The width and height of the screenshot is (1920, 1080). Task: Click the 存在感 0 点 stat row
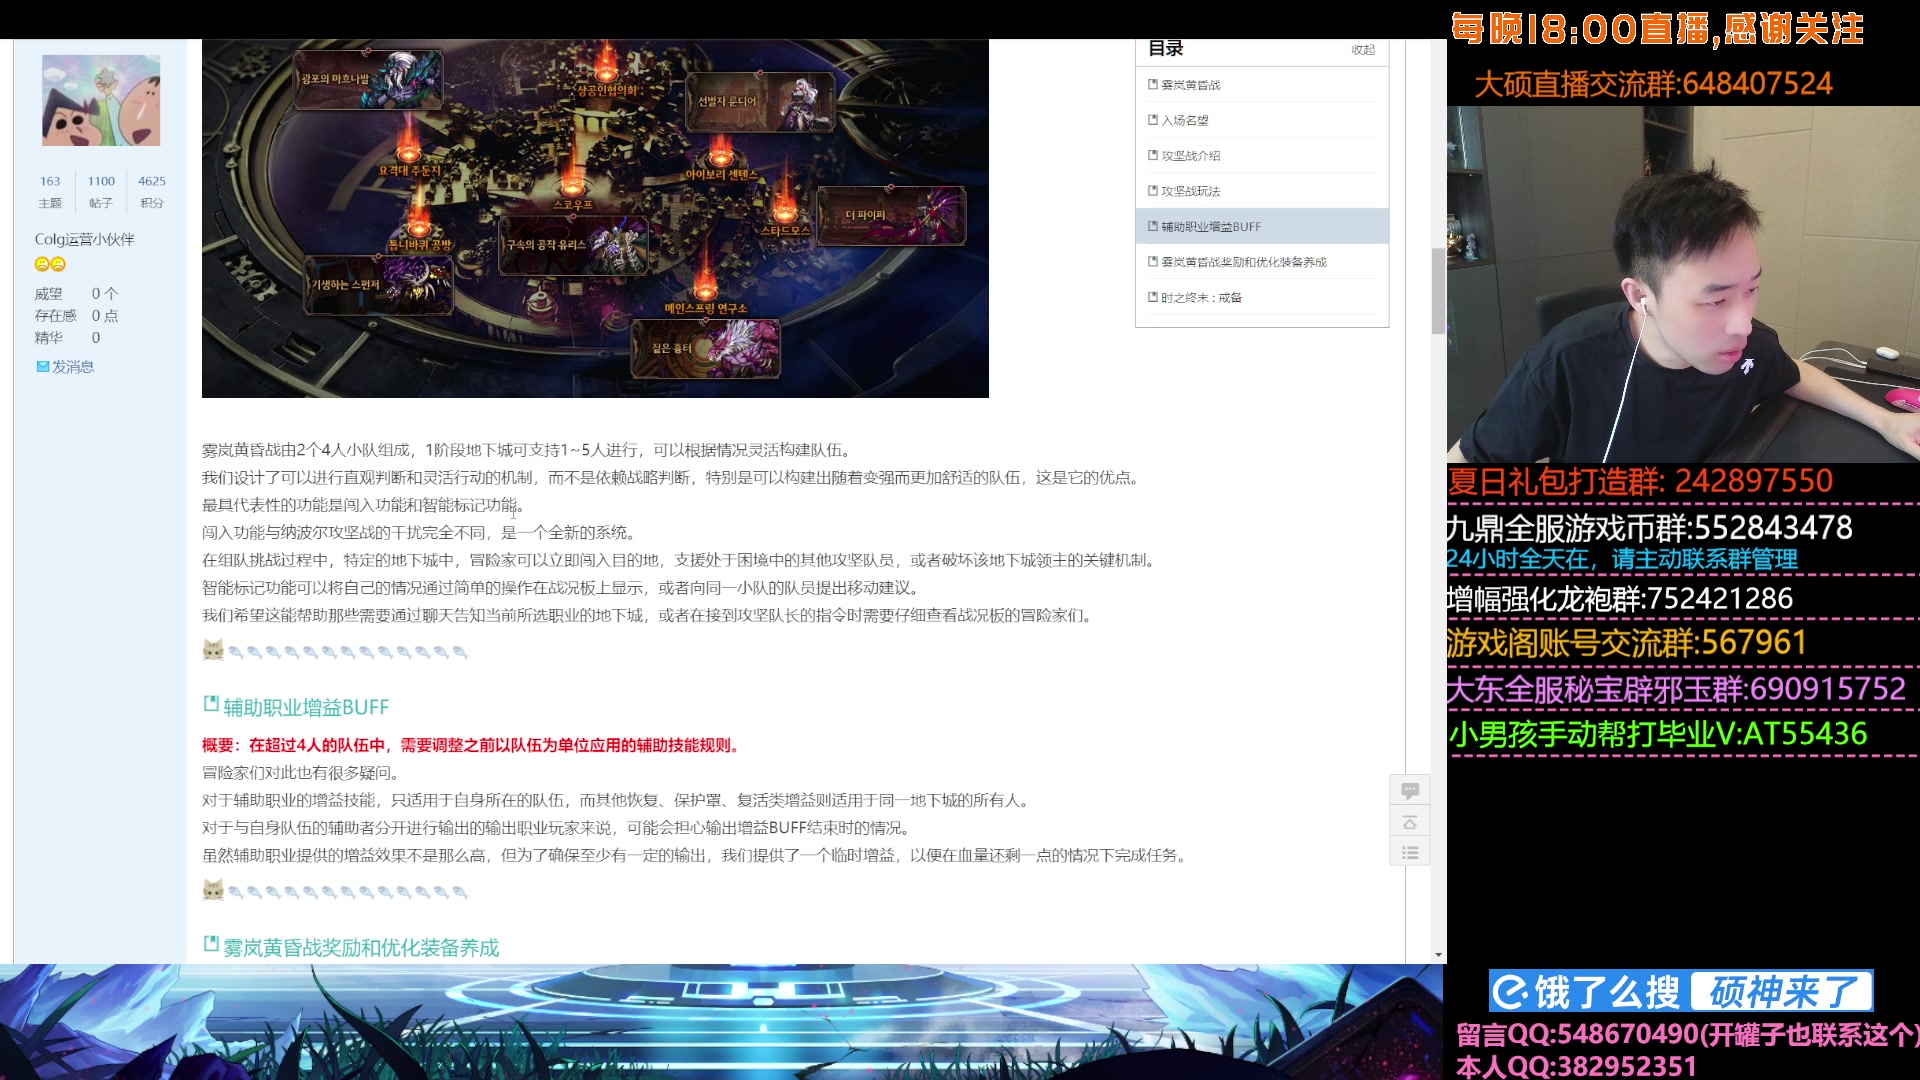point(76,316)
